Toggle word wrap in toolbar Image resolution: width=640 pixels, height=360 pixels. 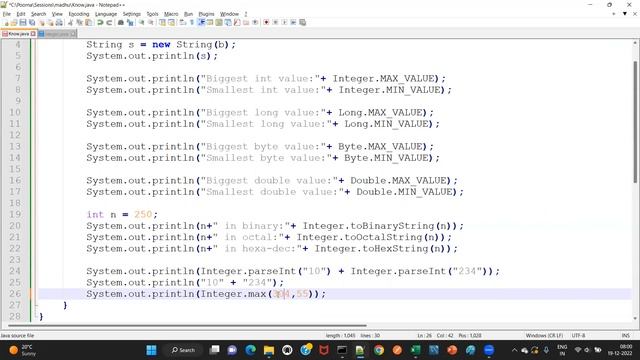coord(182,22)
